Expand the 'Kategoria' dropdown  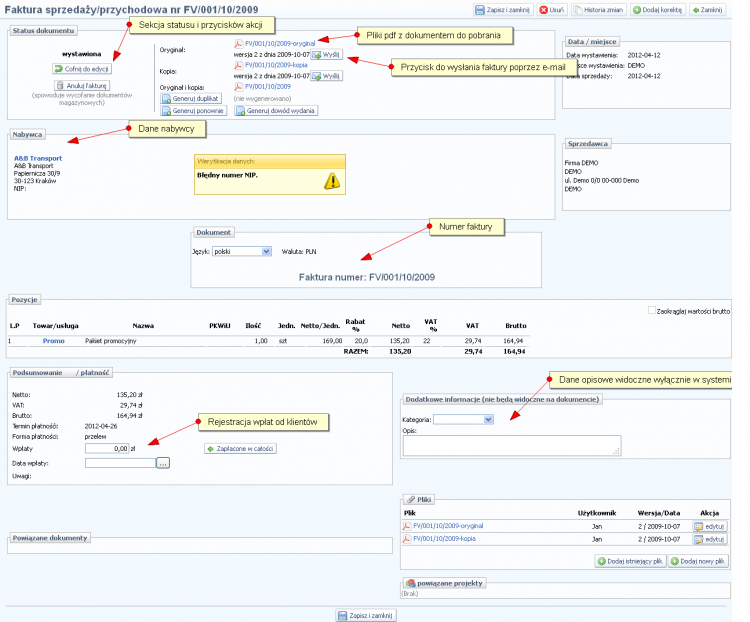pyautogui.click(x=463, y=420)
